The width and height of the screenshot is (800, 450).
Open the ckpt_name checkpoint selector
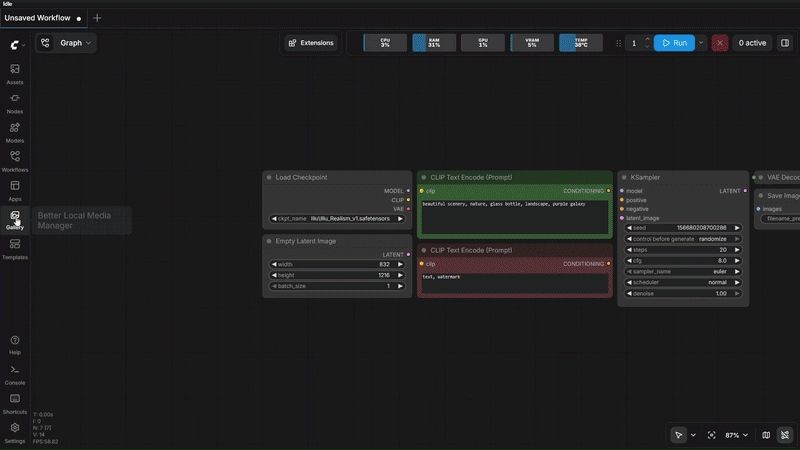(337, 219)
